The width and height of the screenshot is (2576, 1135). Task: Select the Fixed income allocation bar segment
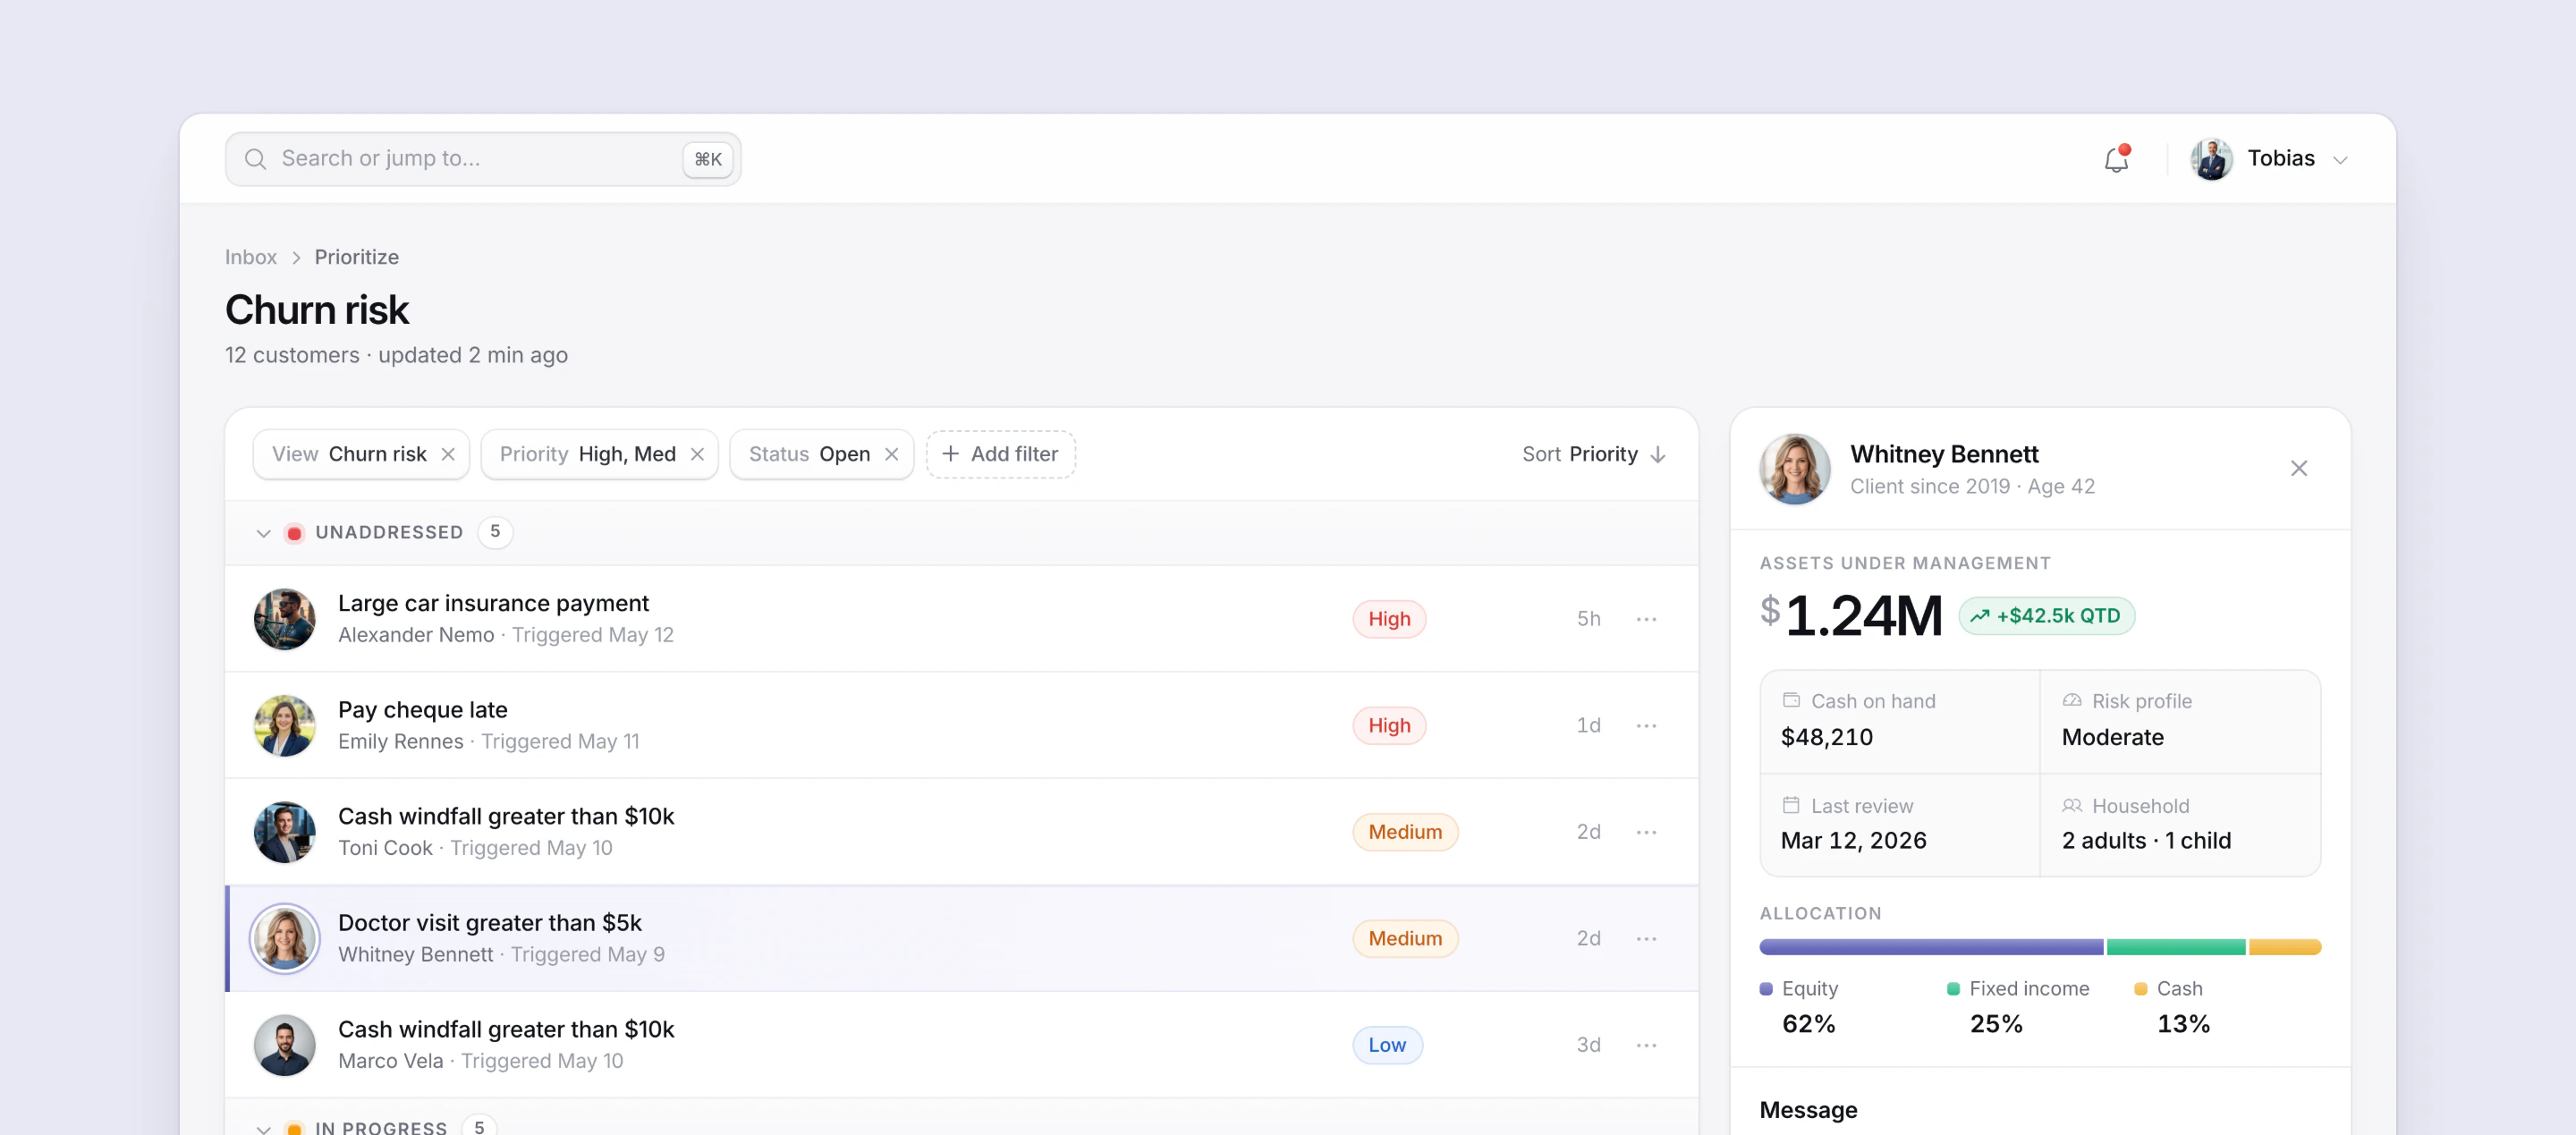click(x=2176, y=947)
